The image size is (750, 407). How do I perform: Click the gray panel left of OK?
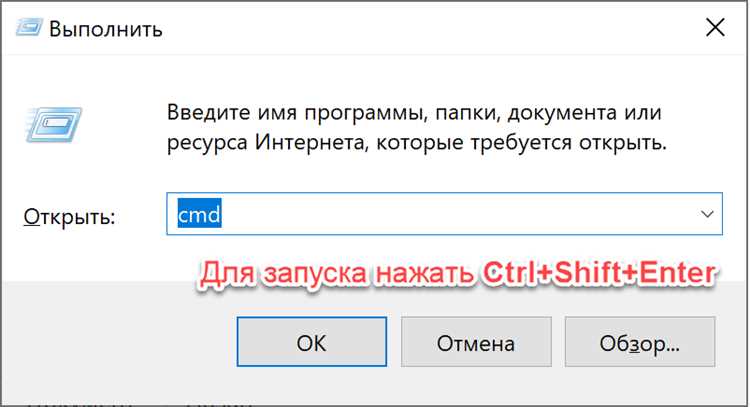[120, 343]
